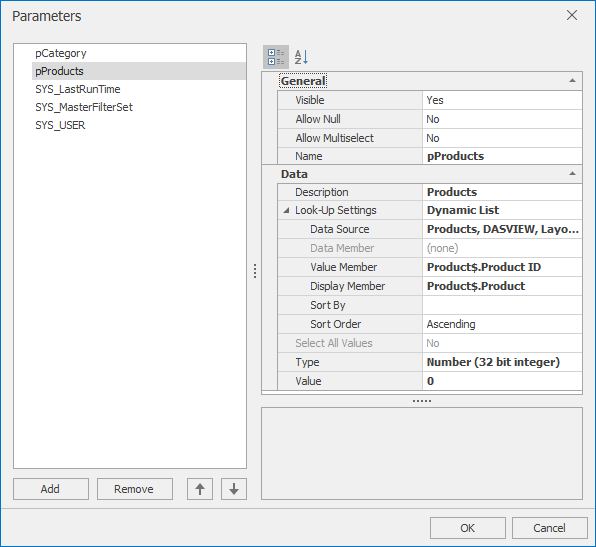Open Value Member field Product$.Product ID
Viewport: 596px width, 547px height.
tap(502, 267)
